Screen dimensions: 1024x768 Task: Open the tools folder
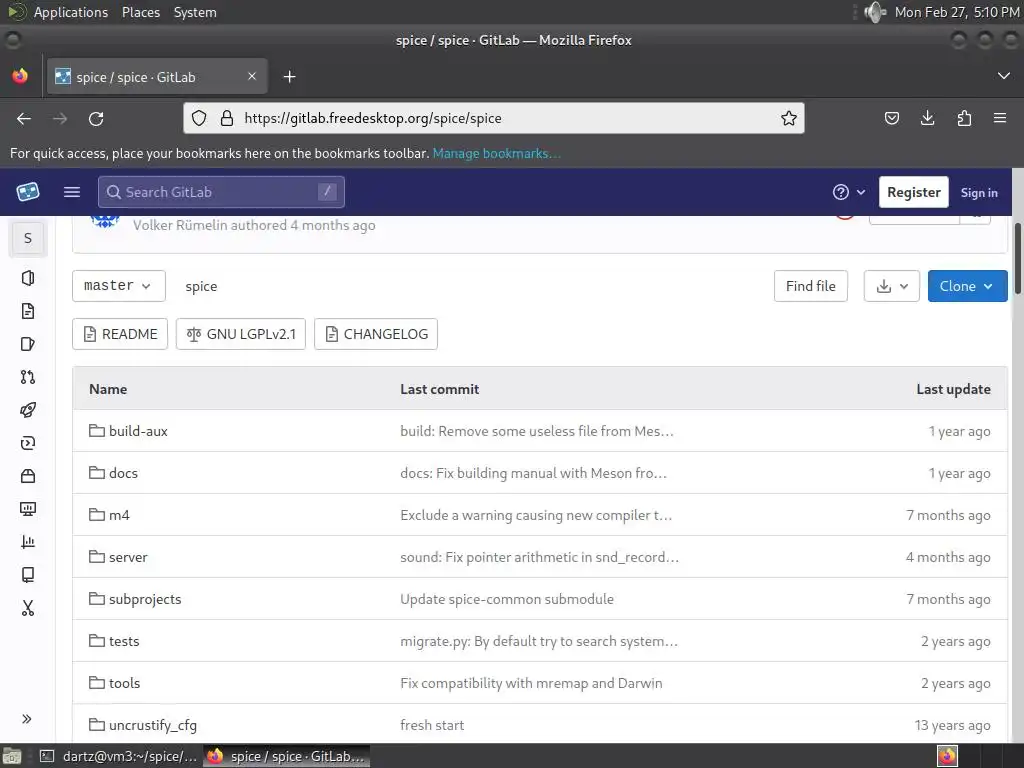tap(124, 683)
